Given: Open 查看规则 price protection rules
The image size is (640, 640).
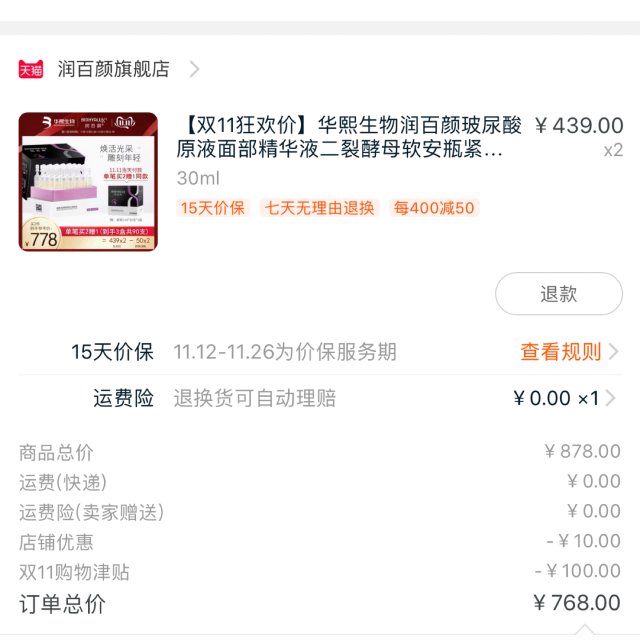Looking at the screenshot, I should coord(561,351).
